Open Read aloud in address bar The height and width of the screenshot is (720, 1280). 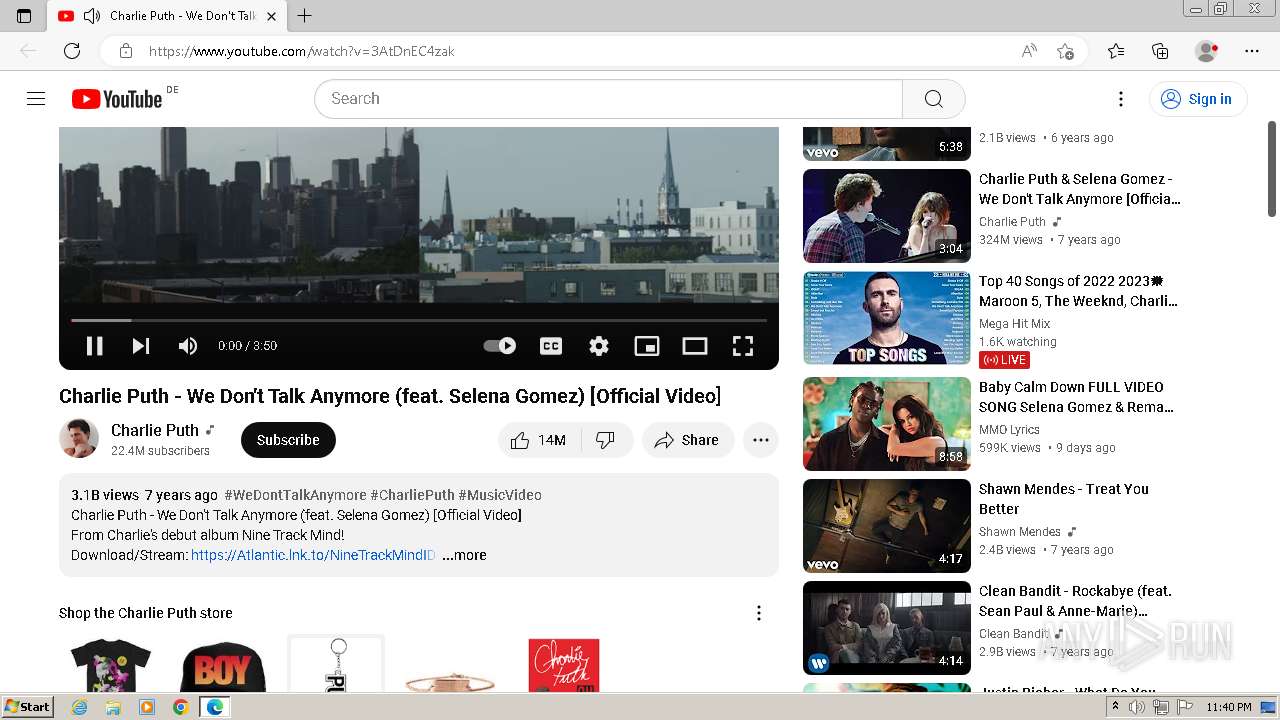pos(1029,51)
